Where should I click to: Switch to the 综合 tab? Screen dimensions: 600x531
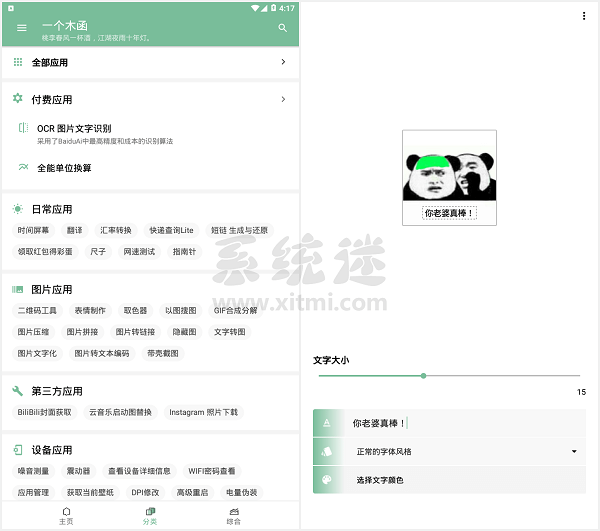[x=233, y=516]
